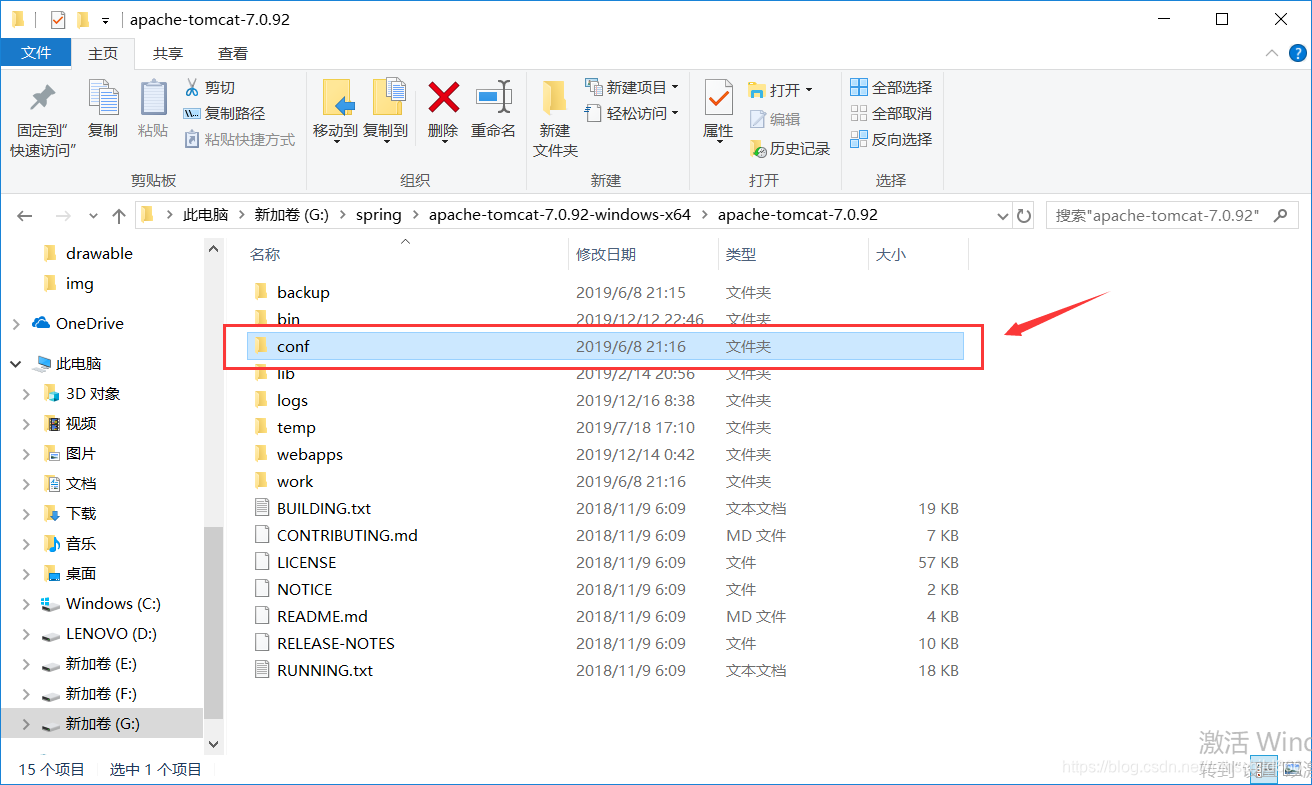Click History (历史记录) button

pyautogui.click(x=790, y=148)
